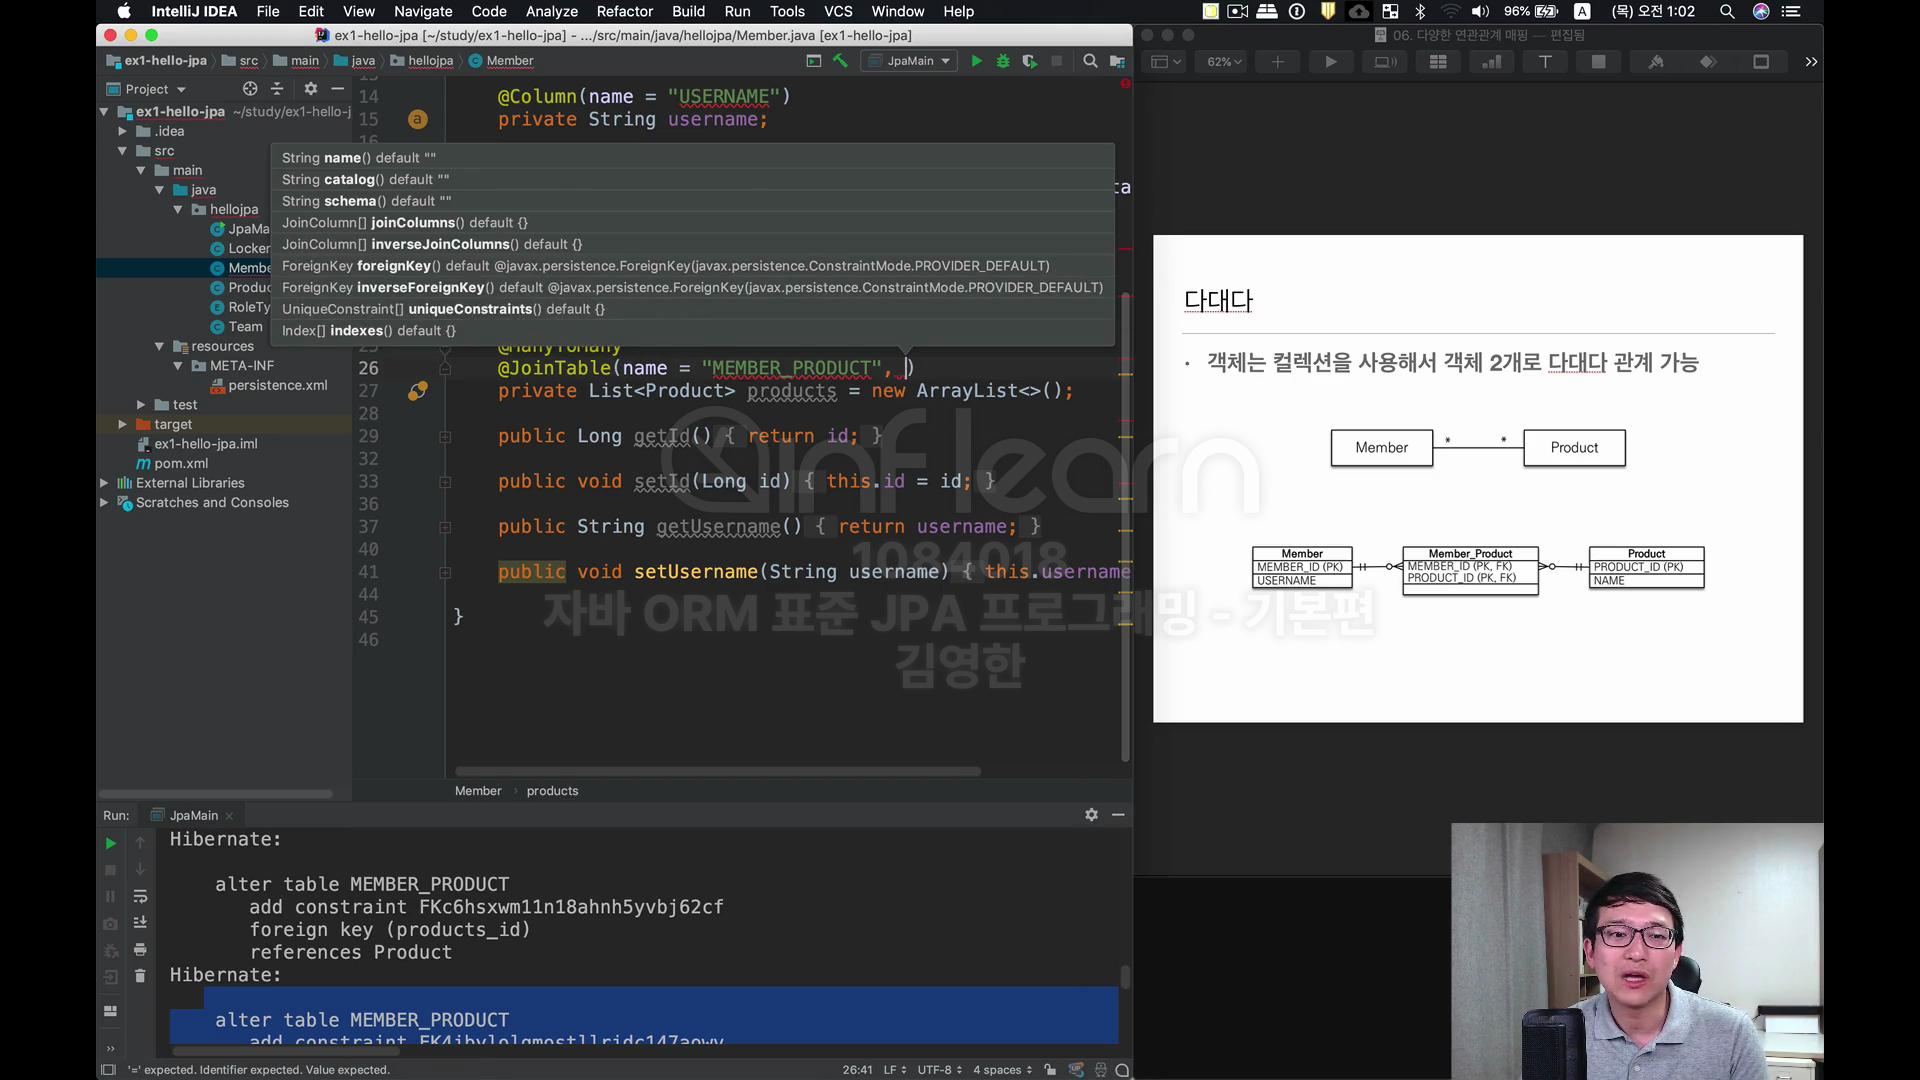Open Run panel settings gear
This screenshot has width=1920, height=1080.
(1091, 815)
